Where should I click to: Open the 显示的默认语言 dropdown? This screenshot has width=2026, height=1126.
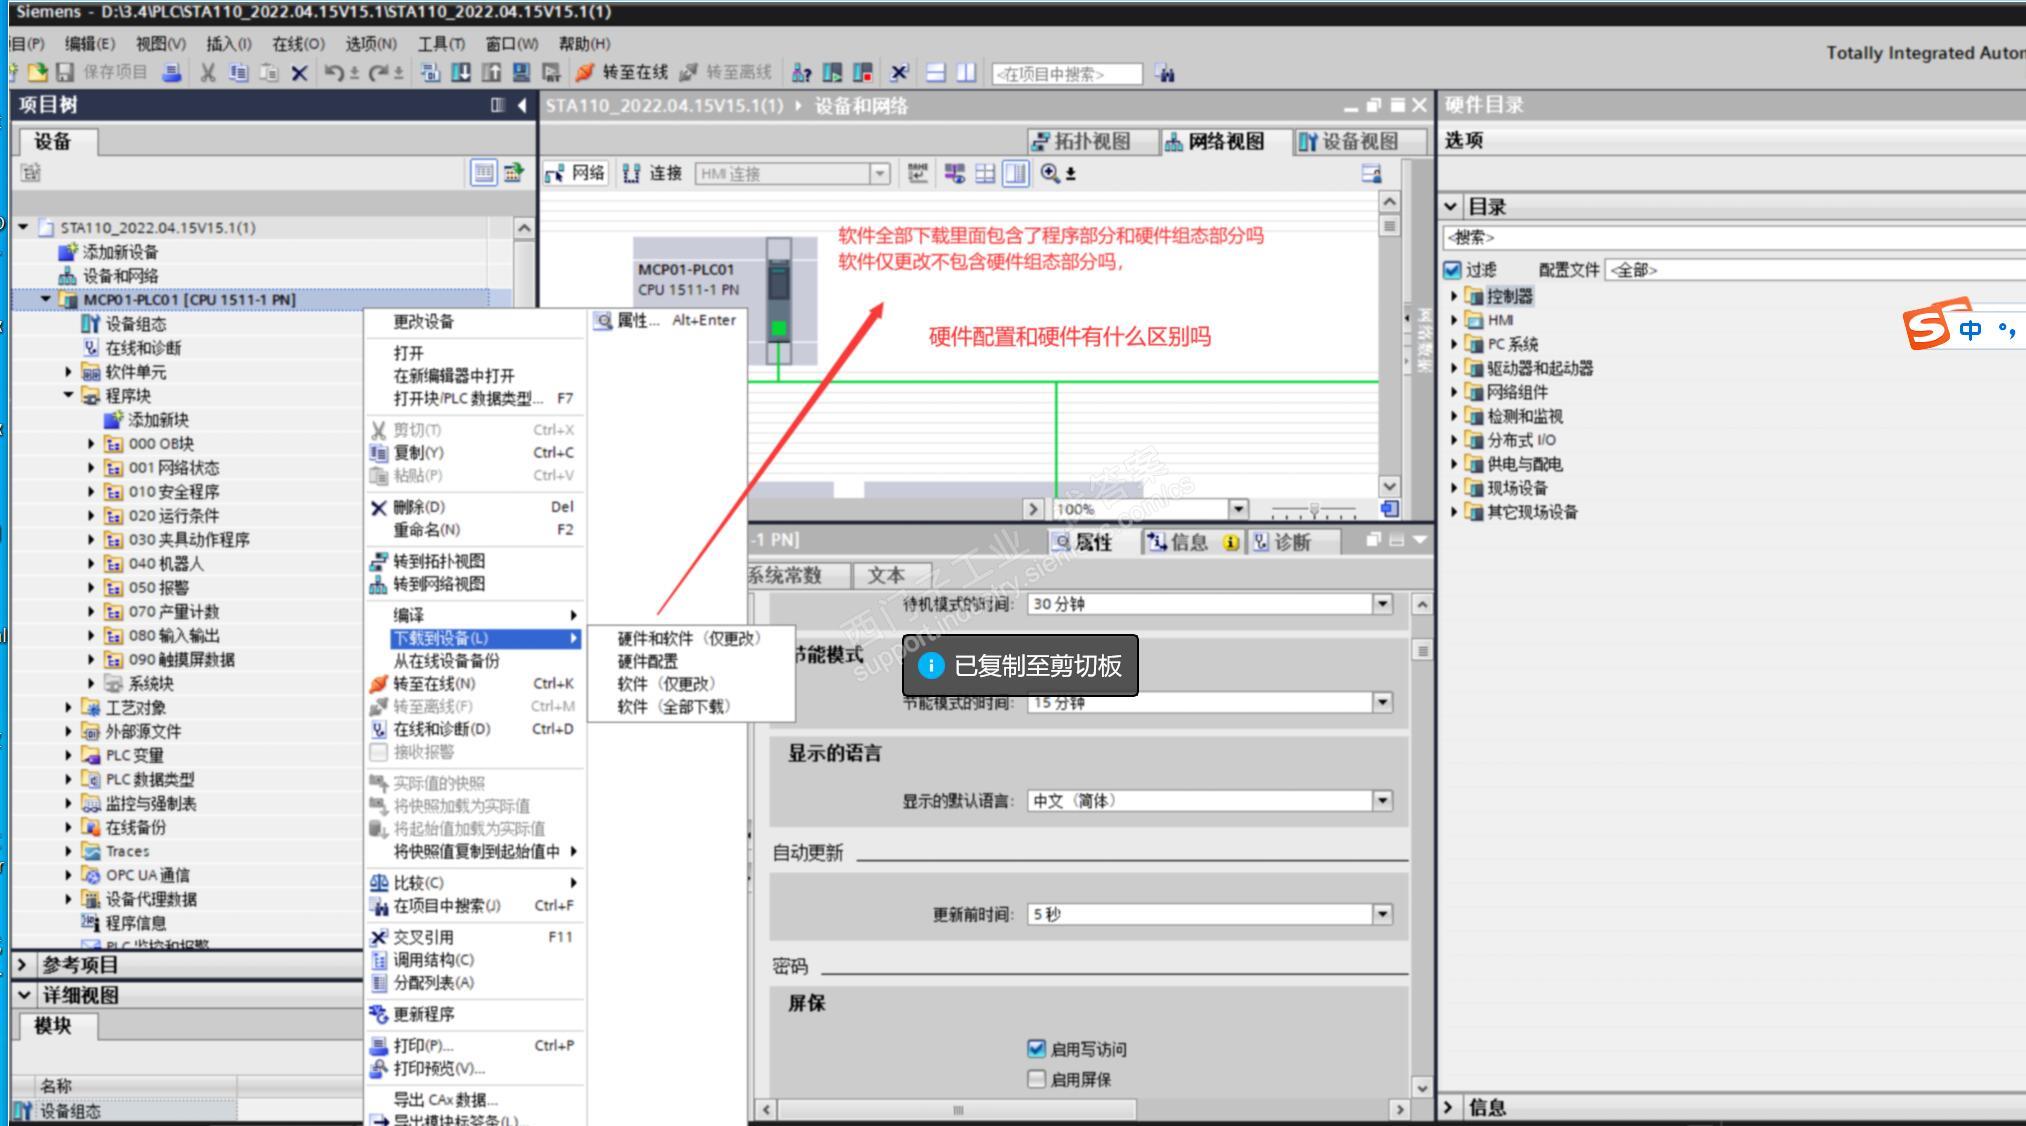point(1382,800)
